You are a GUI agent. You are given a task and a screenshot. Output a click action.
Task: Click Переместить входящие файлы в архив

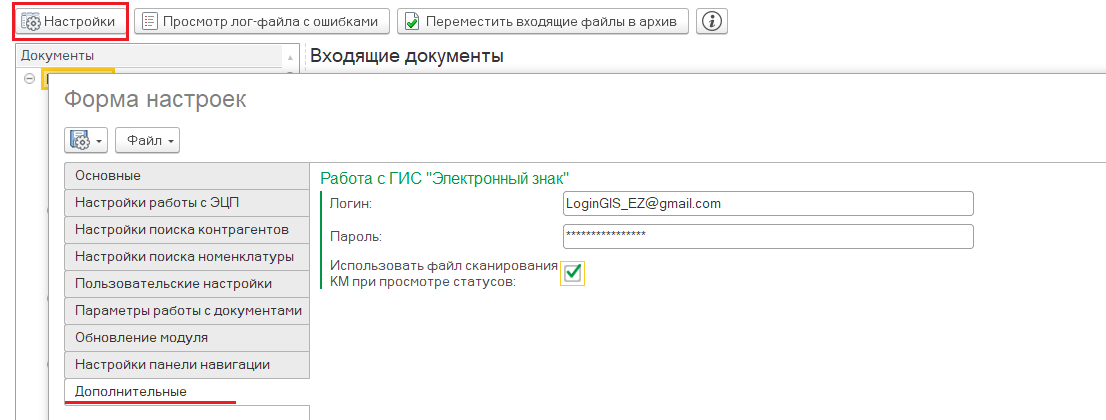[x=543, y=21]
